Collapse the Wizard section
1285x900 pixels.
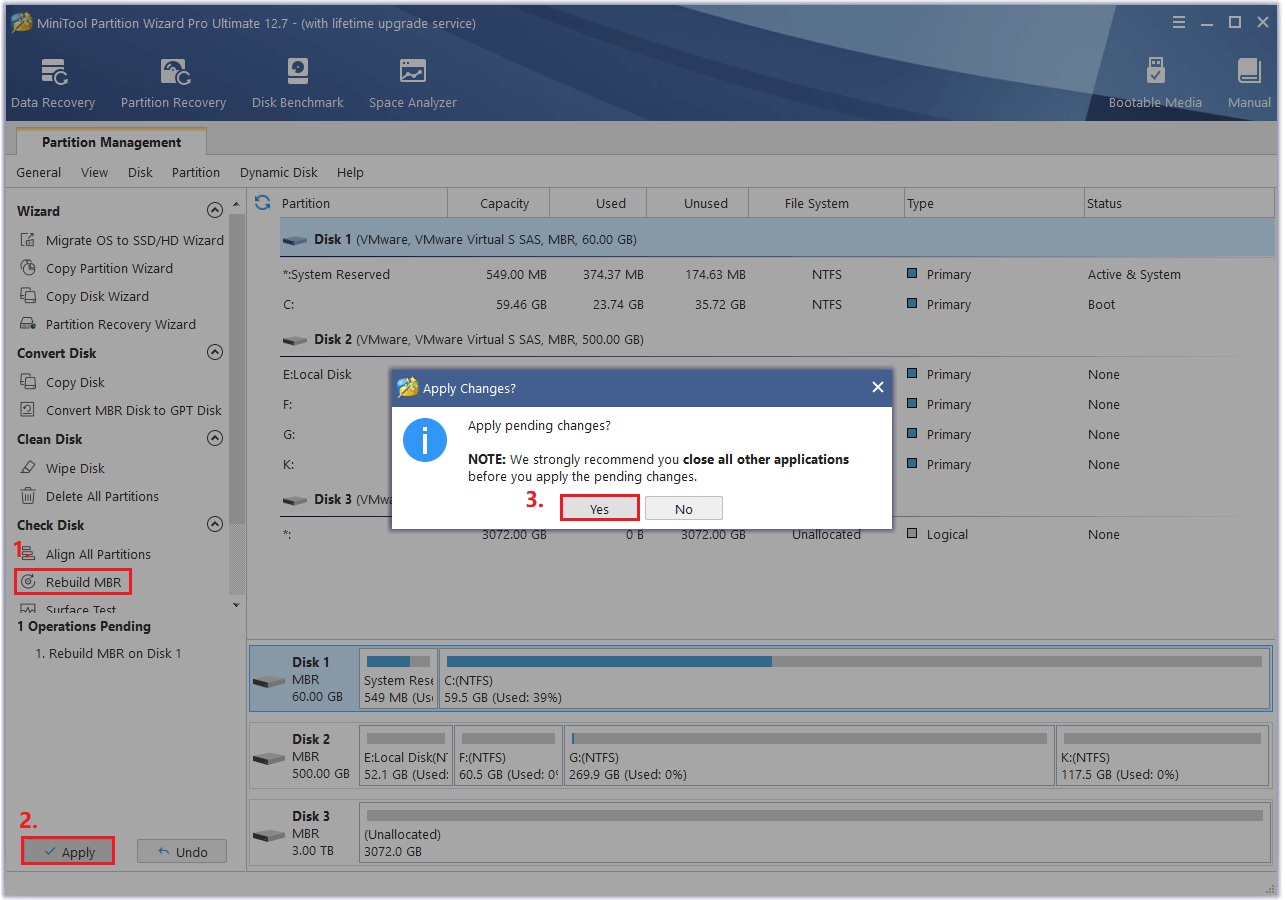tap(214, 211)
